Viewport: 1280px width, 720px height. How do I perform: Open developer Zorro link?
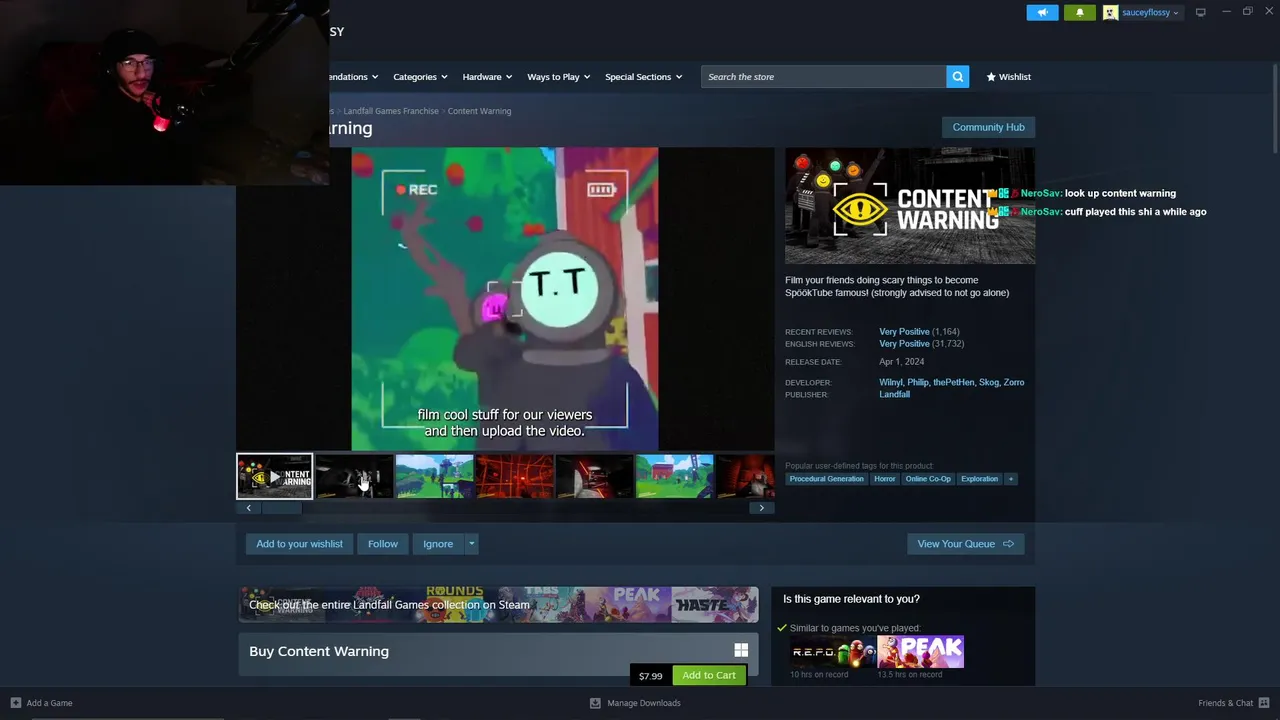(1014, 382)
